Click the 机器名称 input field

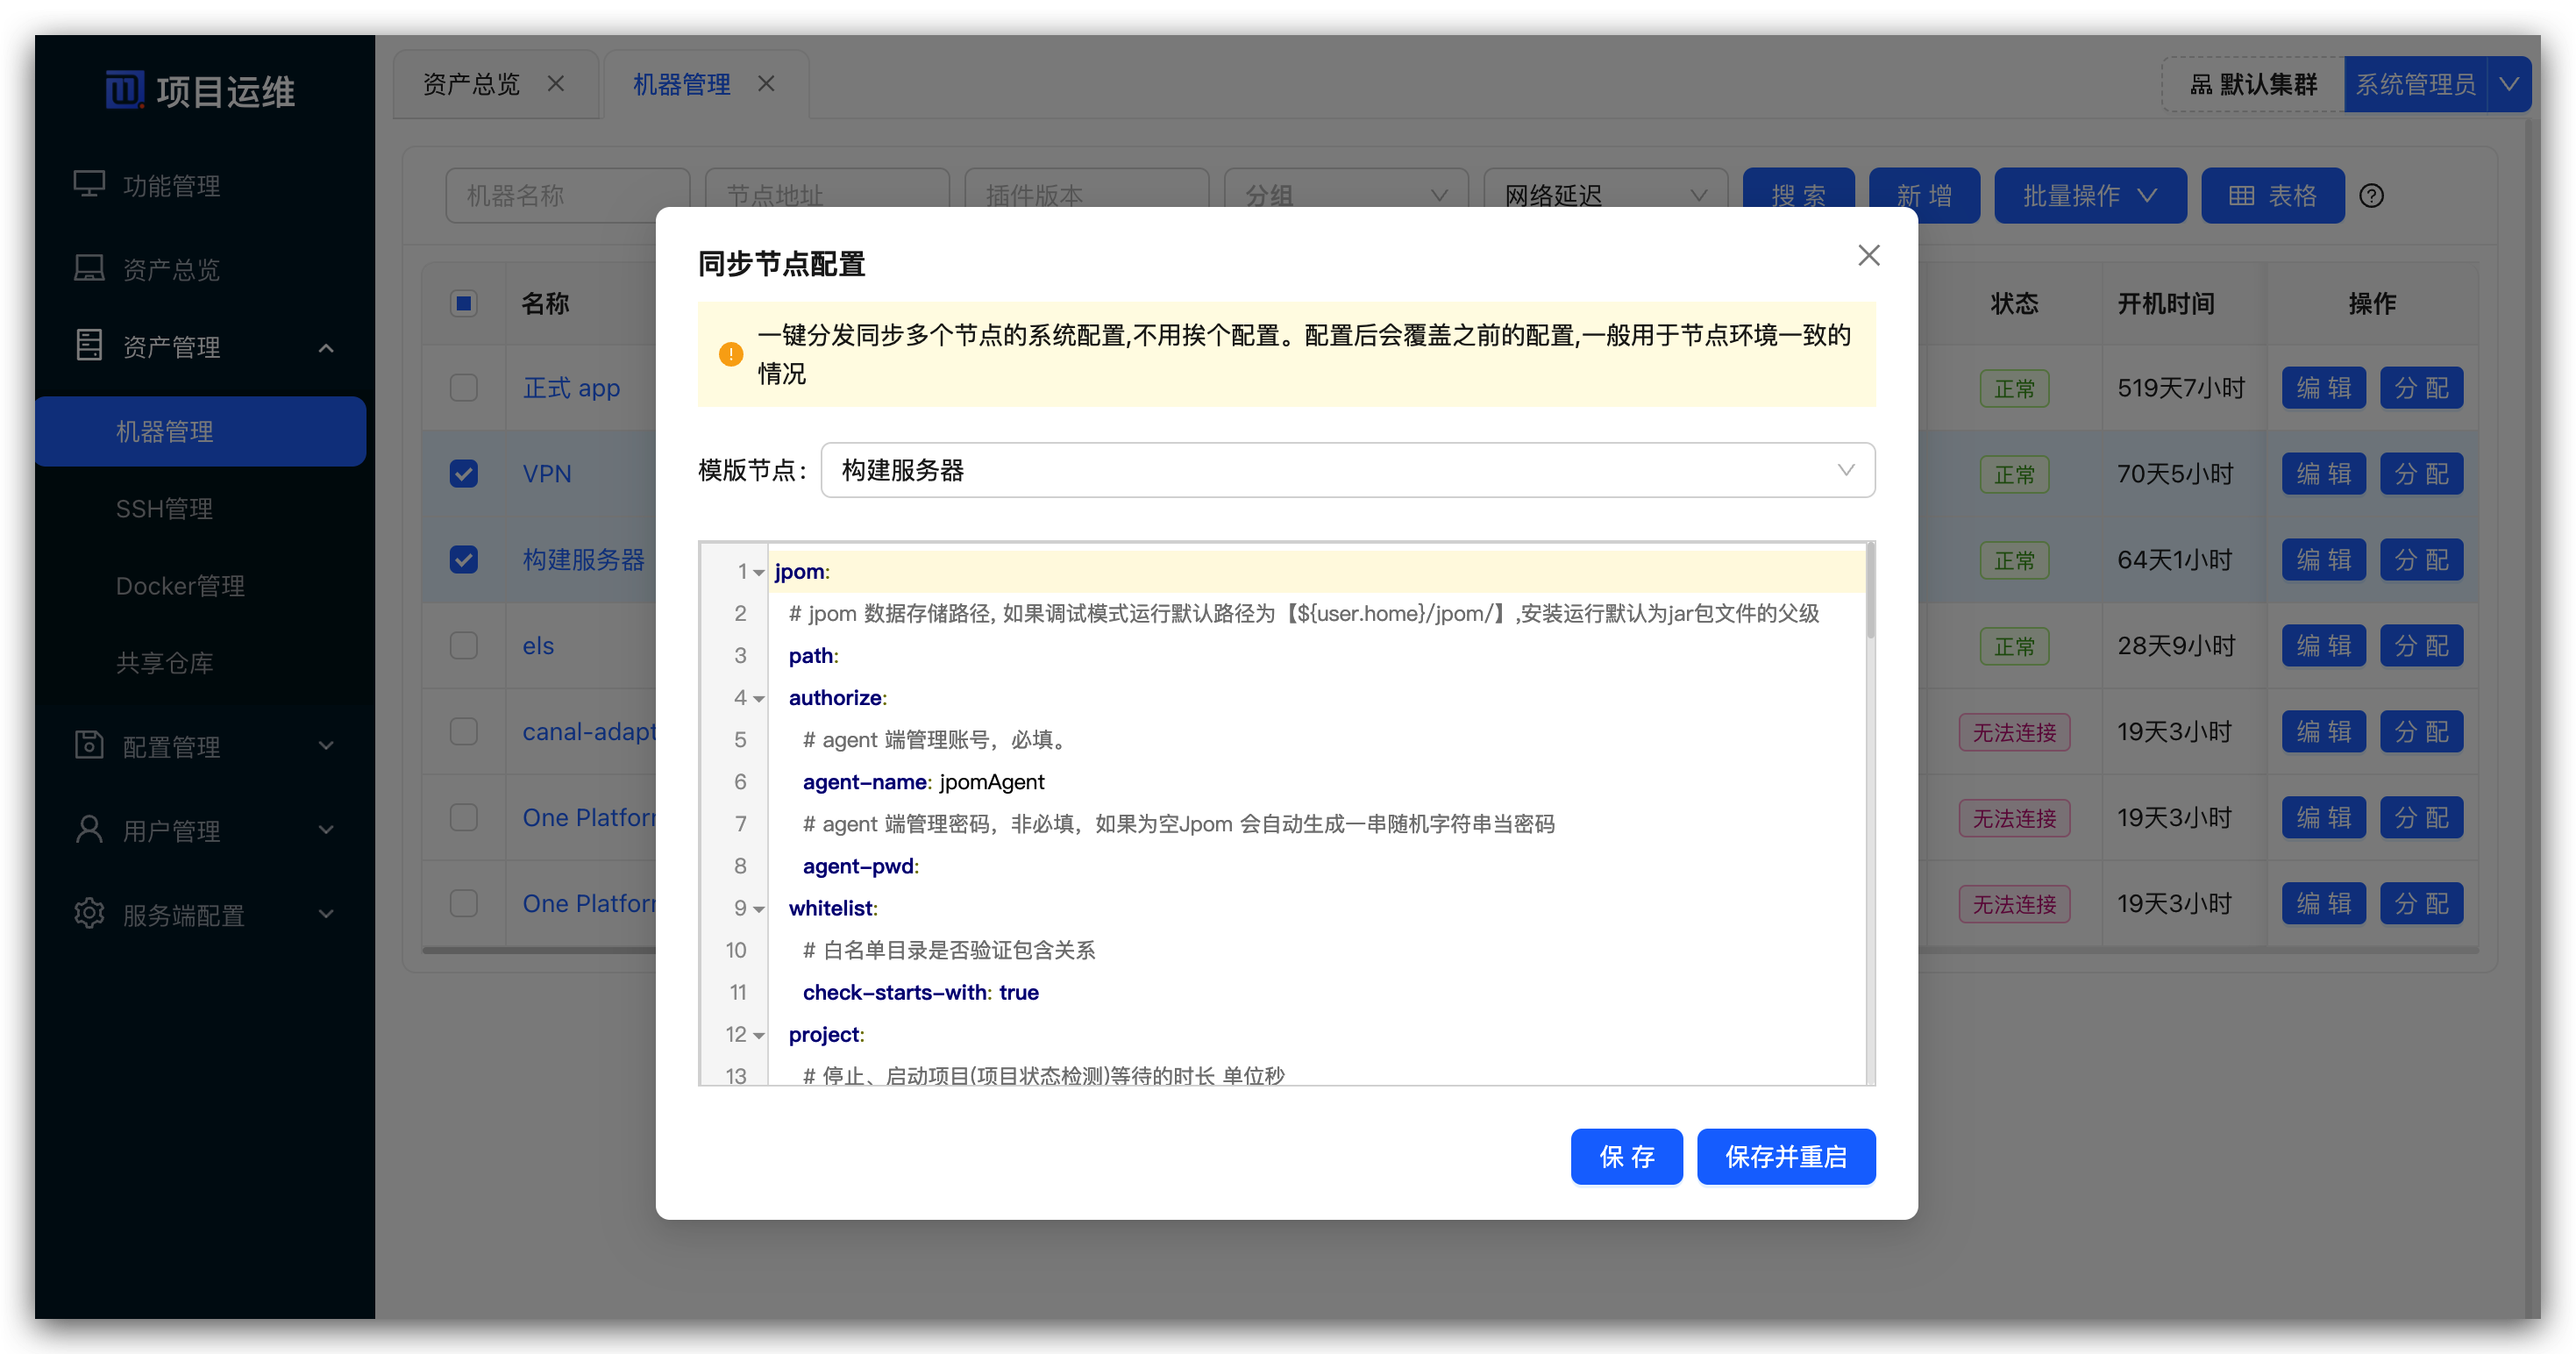pos(567,196)
